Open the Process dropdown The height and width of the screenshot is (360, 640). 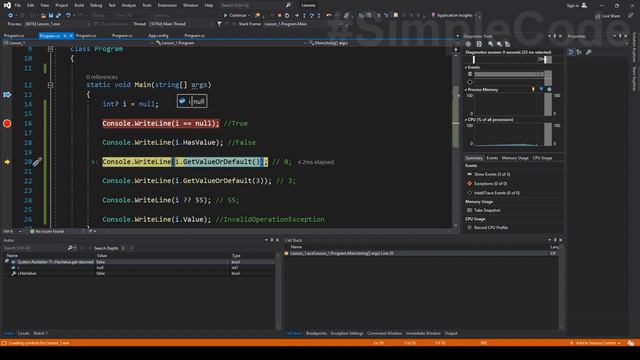57,24
